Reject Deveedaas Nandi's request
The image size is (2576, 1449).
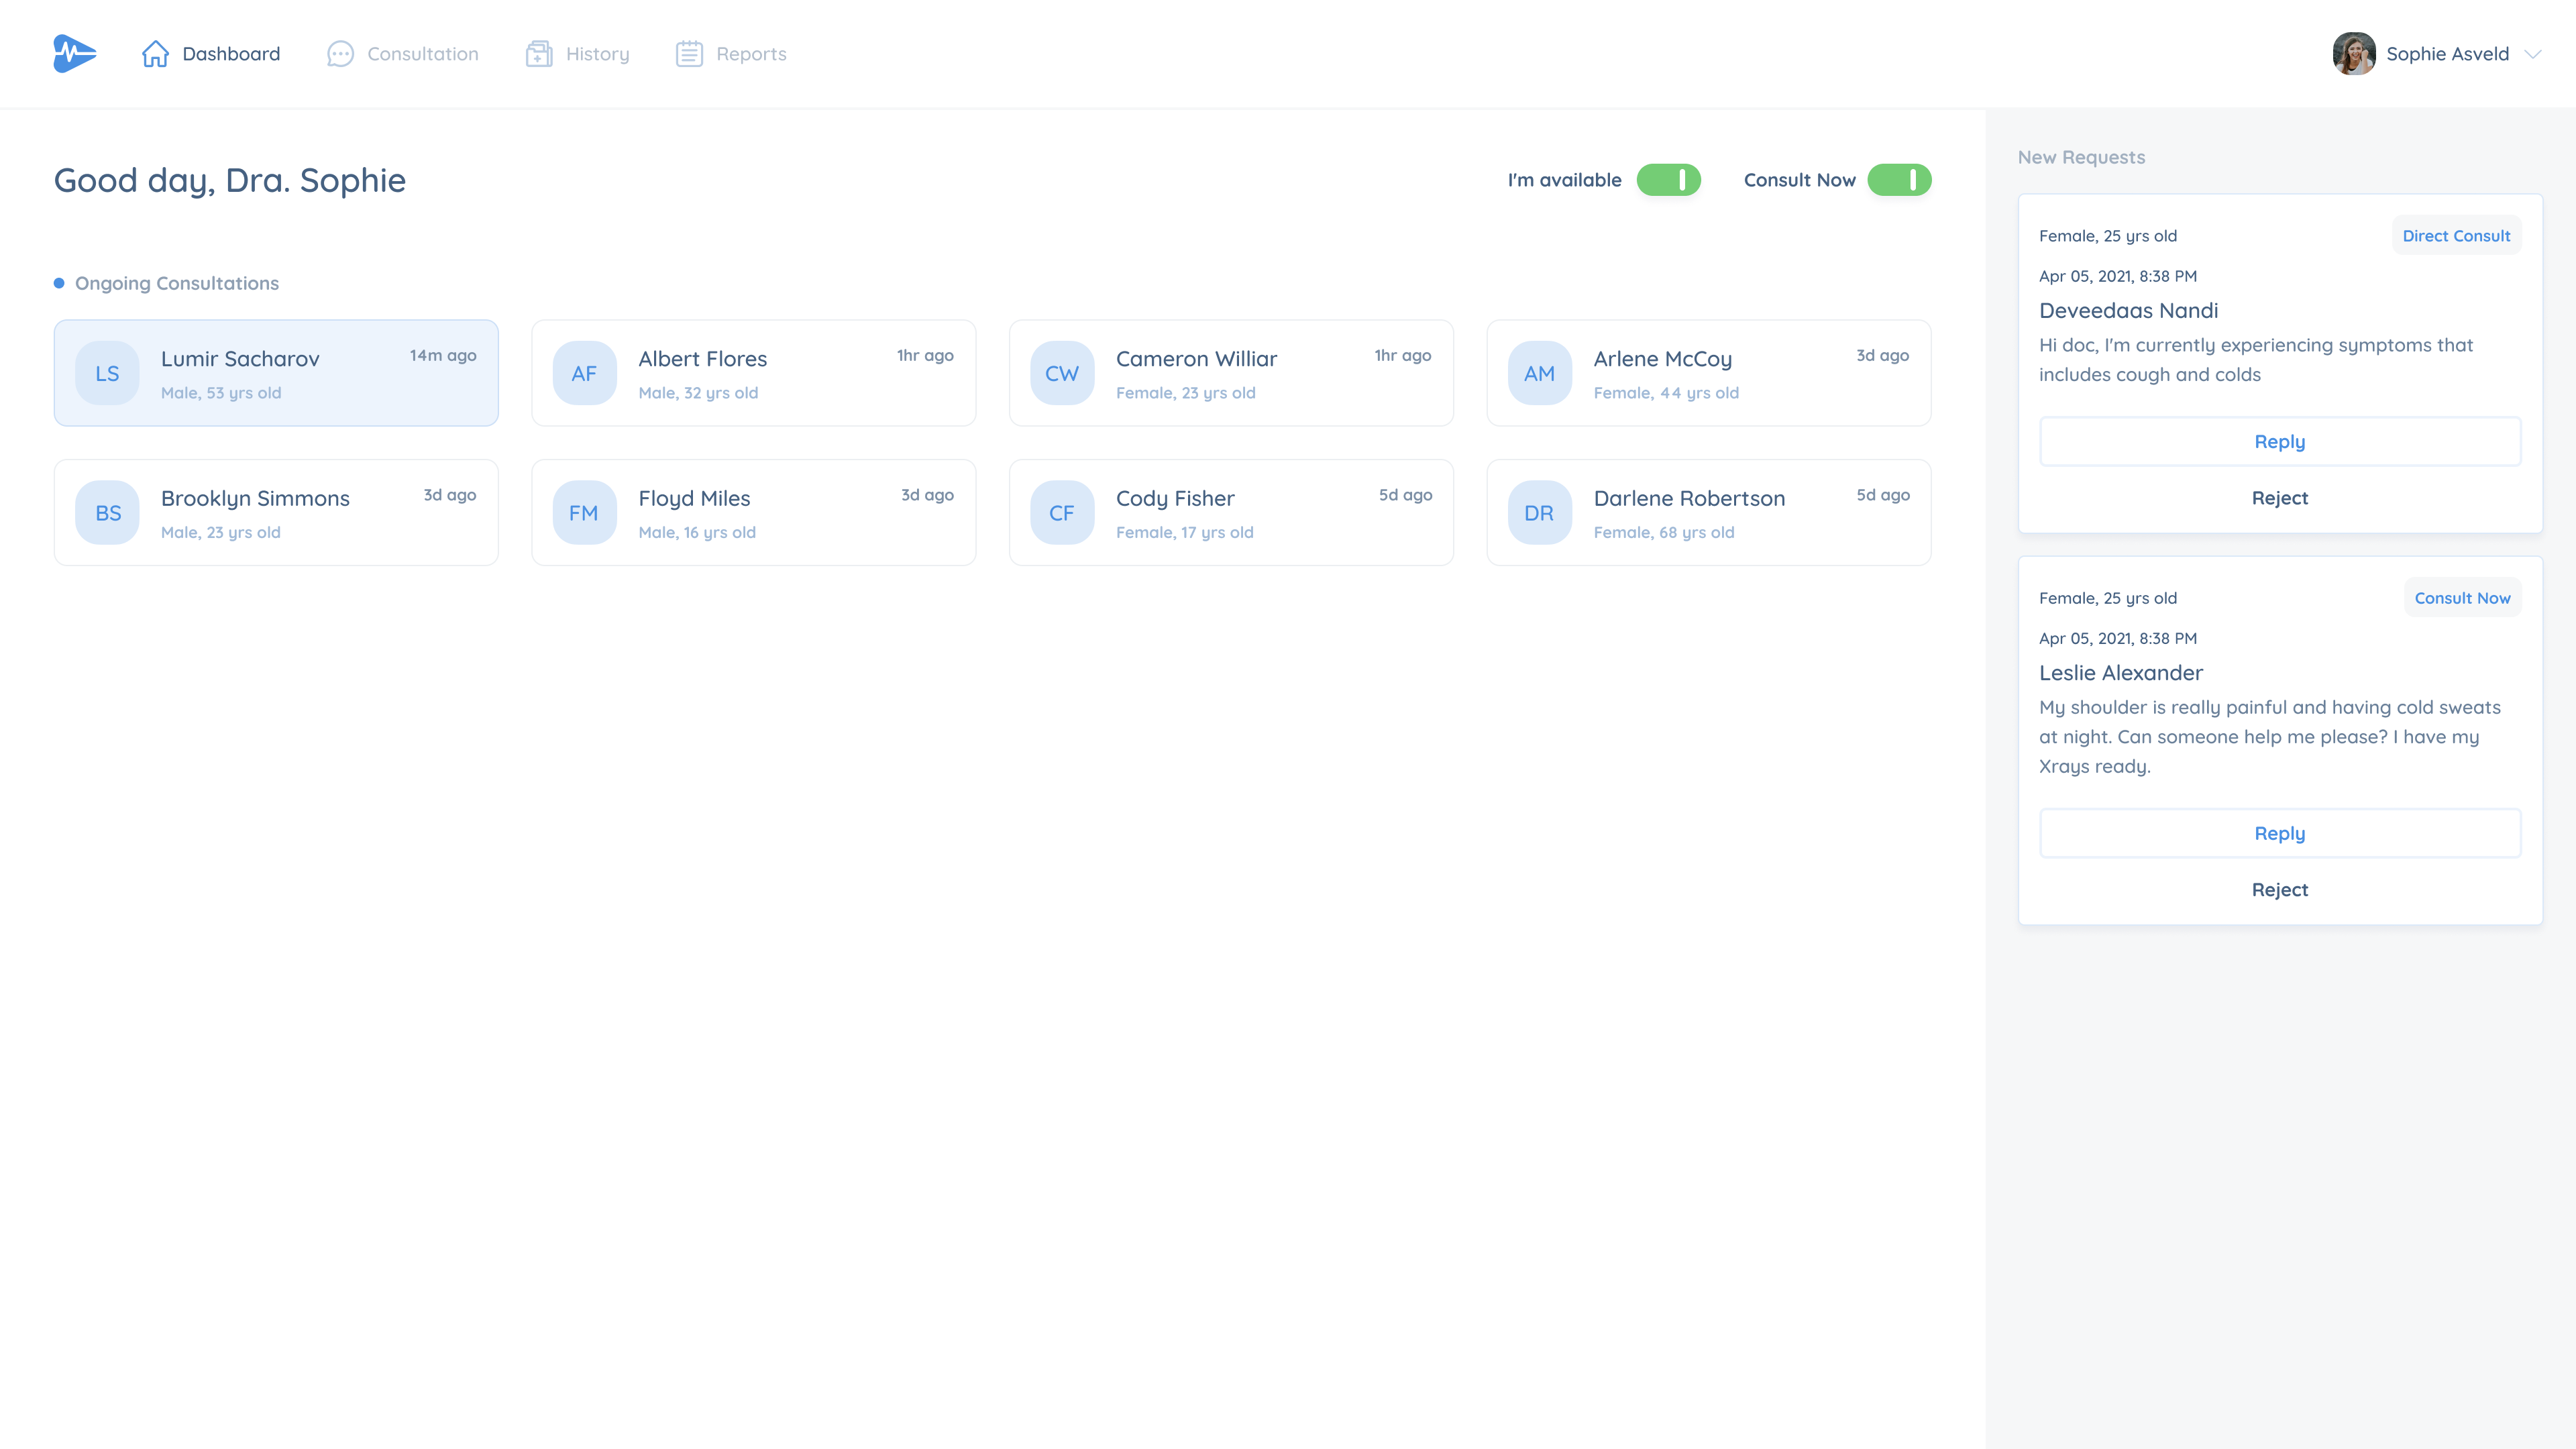2280,498
